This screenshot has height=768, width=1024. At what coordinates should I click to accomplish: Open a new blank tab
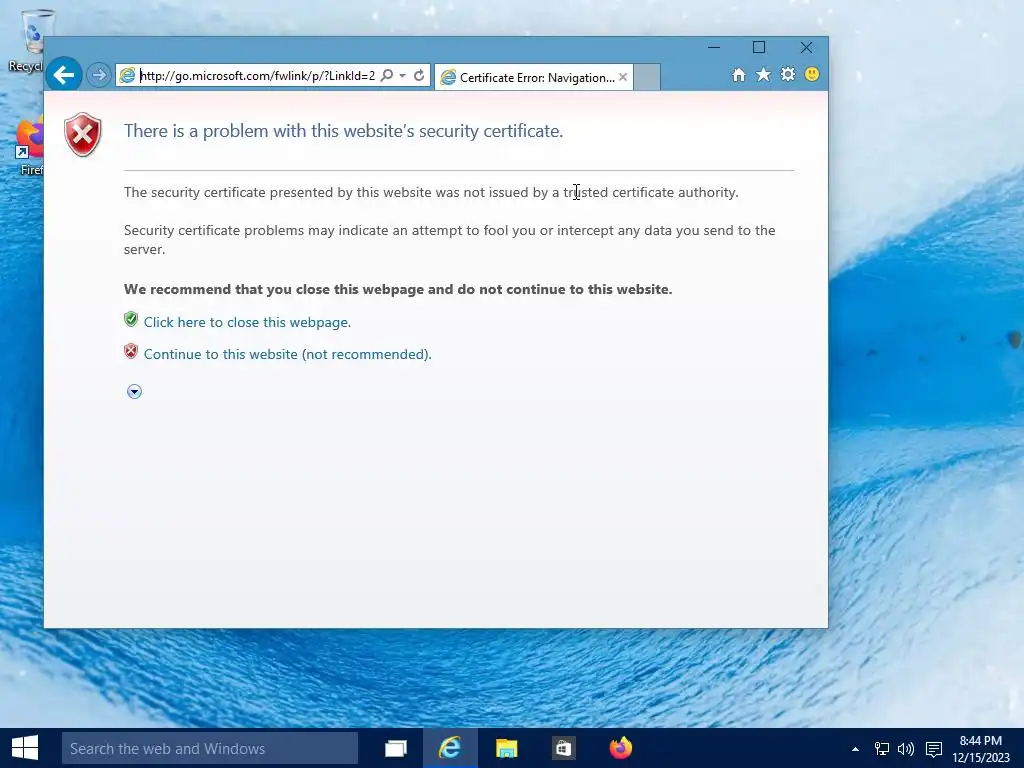(647, 77)
